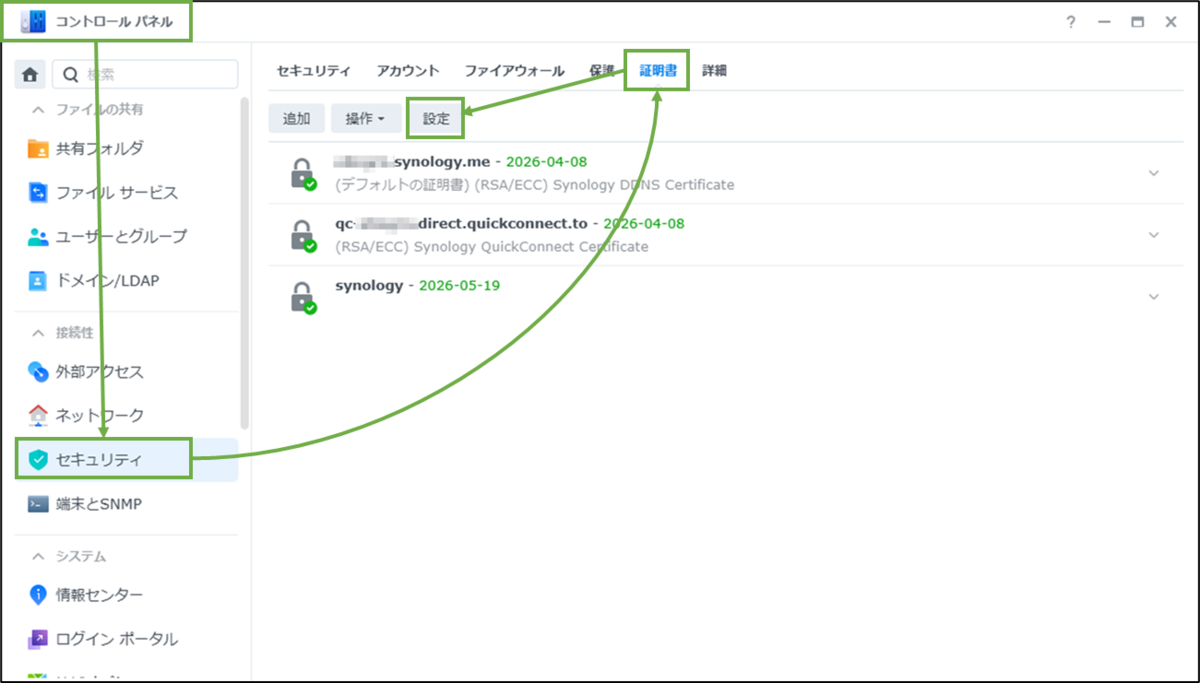Click the sidebar vertical scrollbar
Image resolution: width=1200 pixels, height=683 pixels.
(245, 263)
